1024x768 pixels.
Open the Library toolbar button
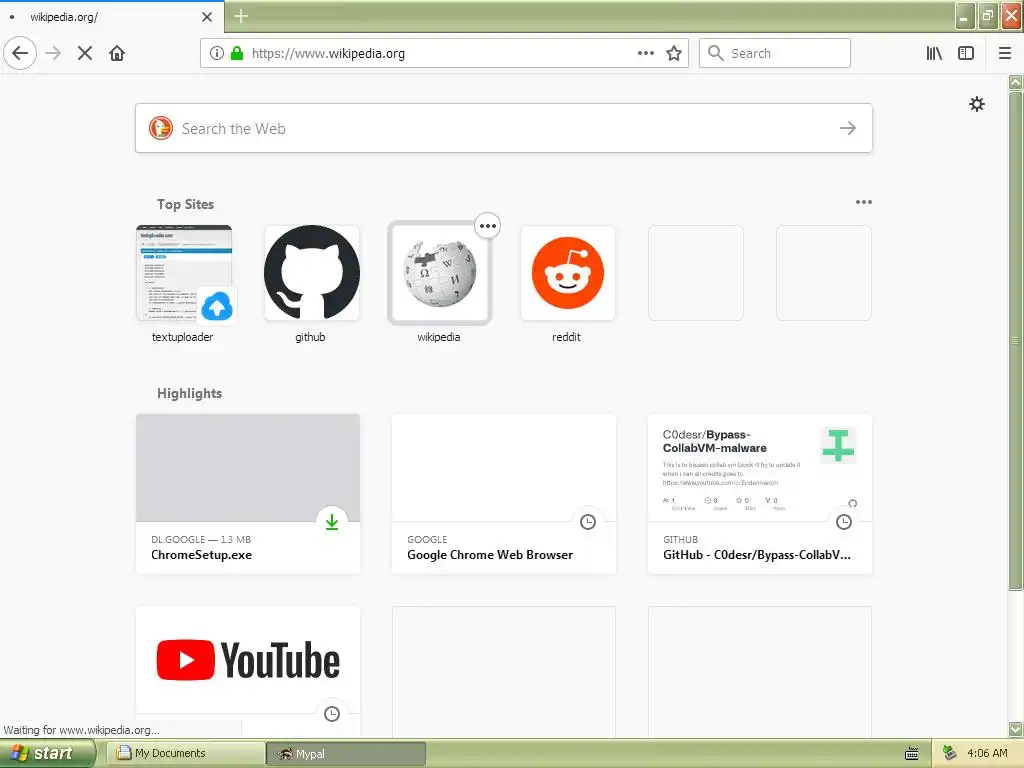(x=934, y=53)
